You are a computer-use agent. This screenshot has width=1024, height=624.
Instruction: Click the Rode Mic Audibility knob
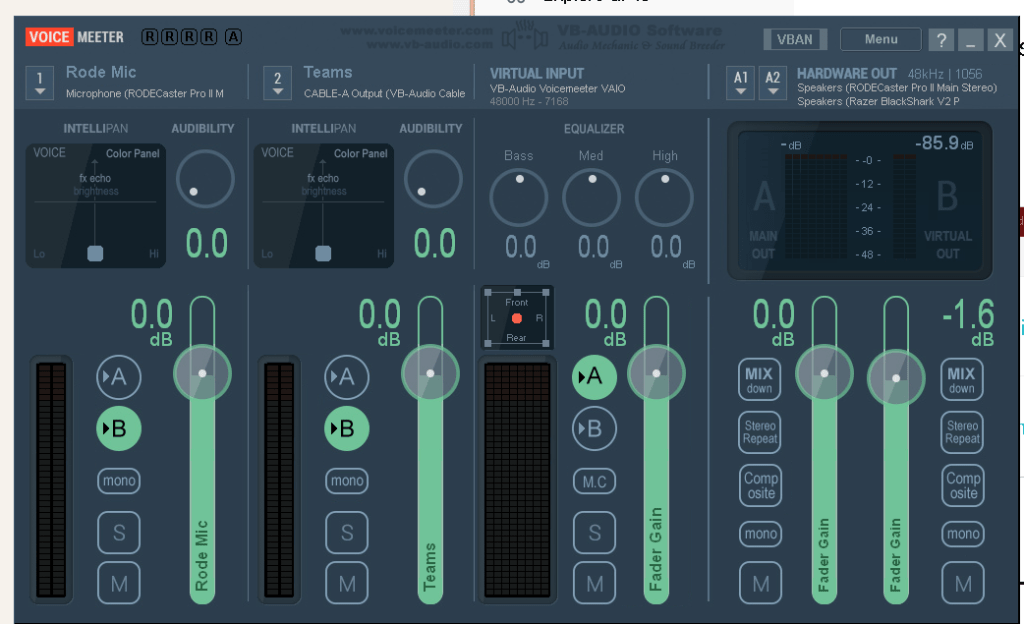[205, 179]
